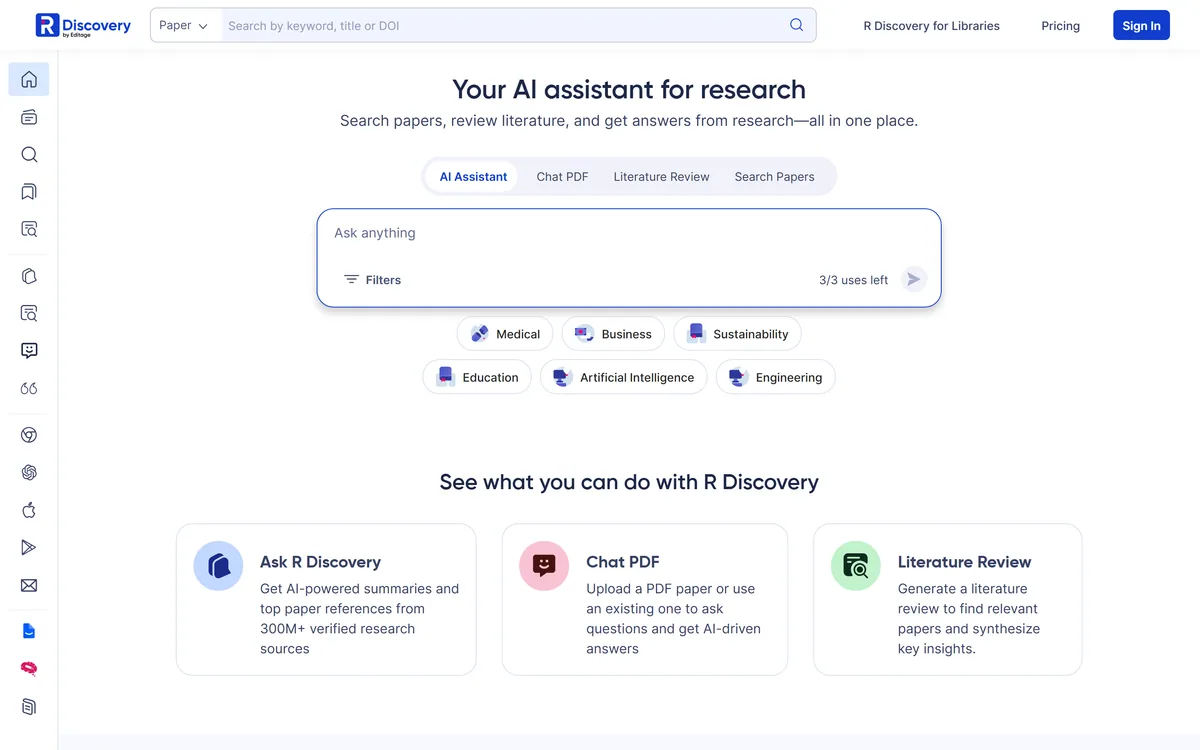Choose the Business topic chip

point(613,334)
